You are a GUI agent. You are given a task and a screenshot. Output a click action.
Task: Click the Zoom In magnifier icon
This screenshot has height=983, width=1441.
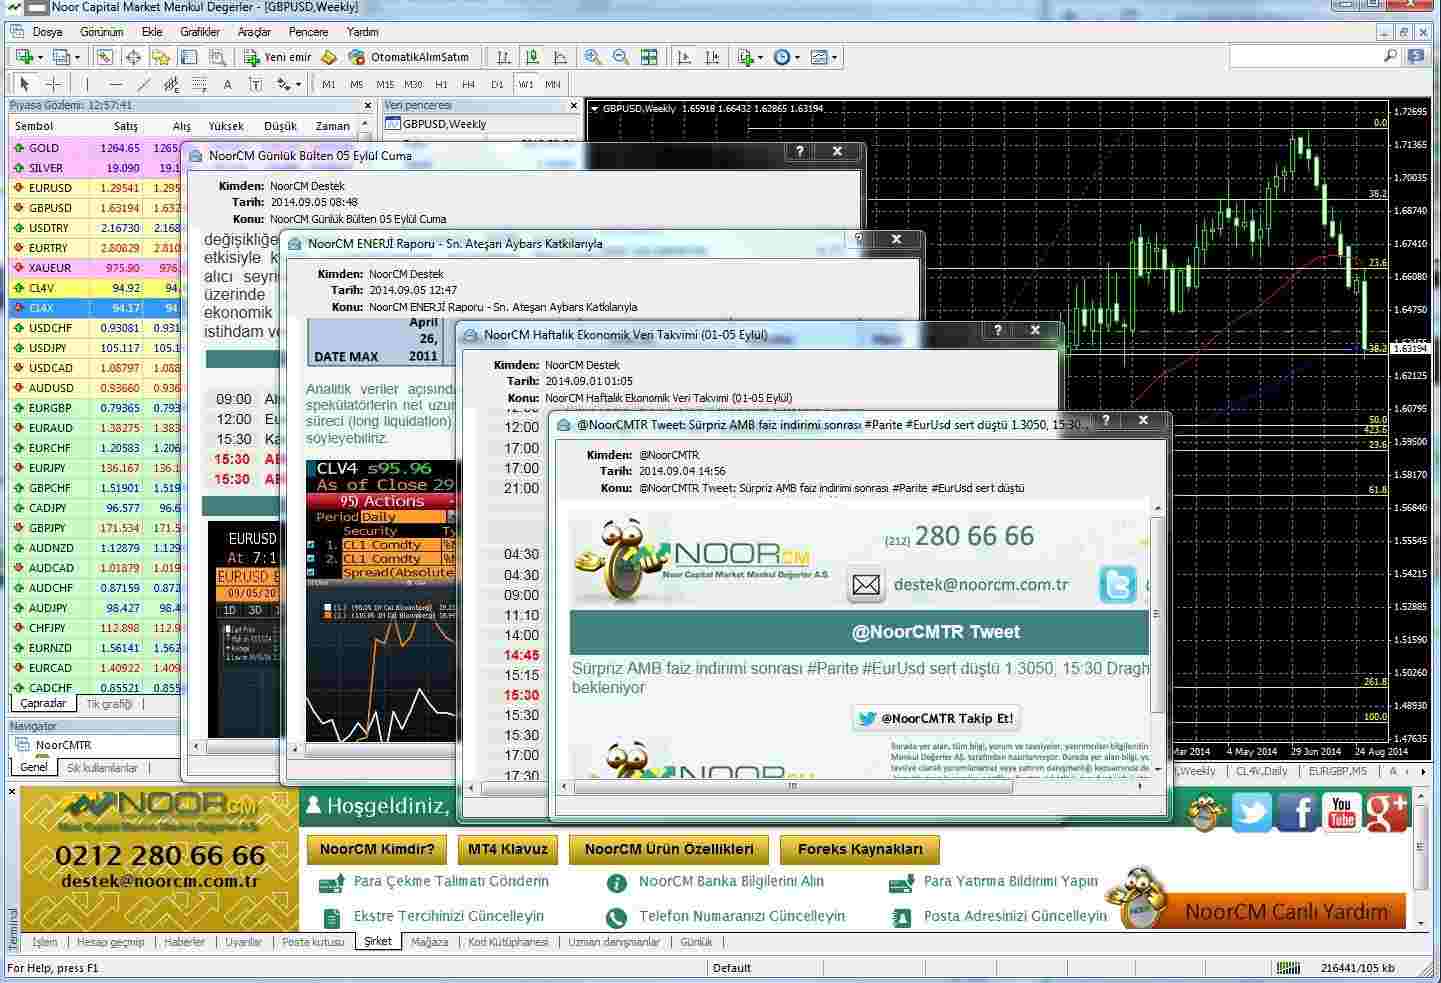pyautogui.click(x=593, y=57)
